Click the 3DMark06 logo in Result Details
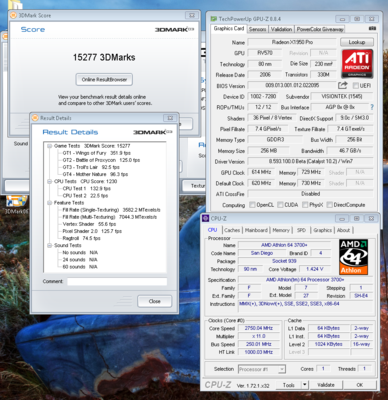 click(152, 132)
